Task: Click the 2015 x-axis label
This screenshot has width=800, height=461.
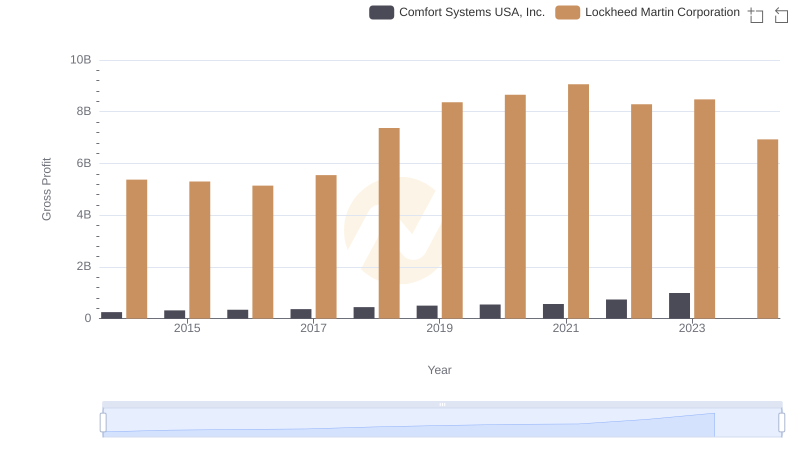Action: click(x=187, y=328)
